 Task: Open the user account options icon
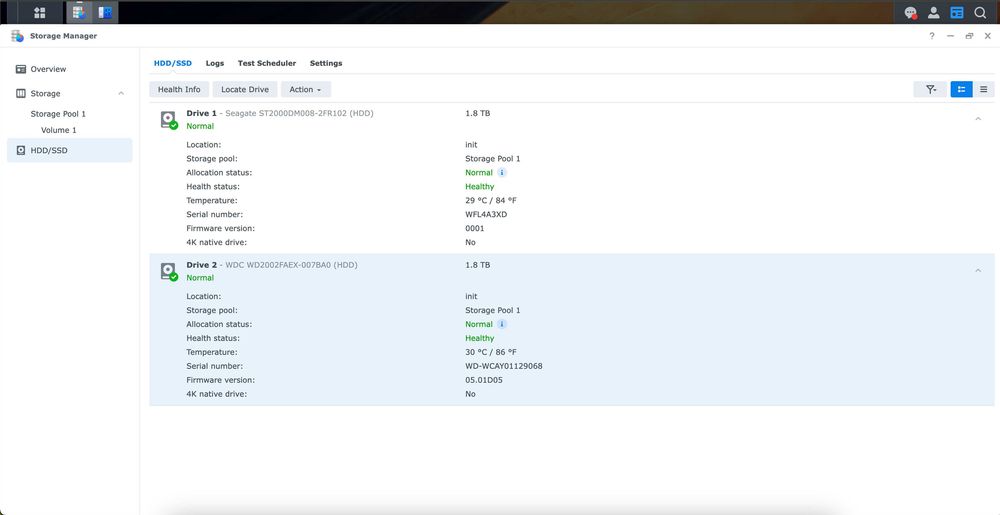point(934,12)
